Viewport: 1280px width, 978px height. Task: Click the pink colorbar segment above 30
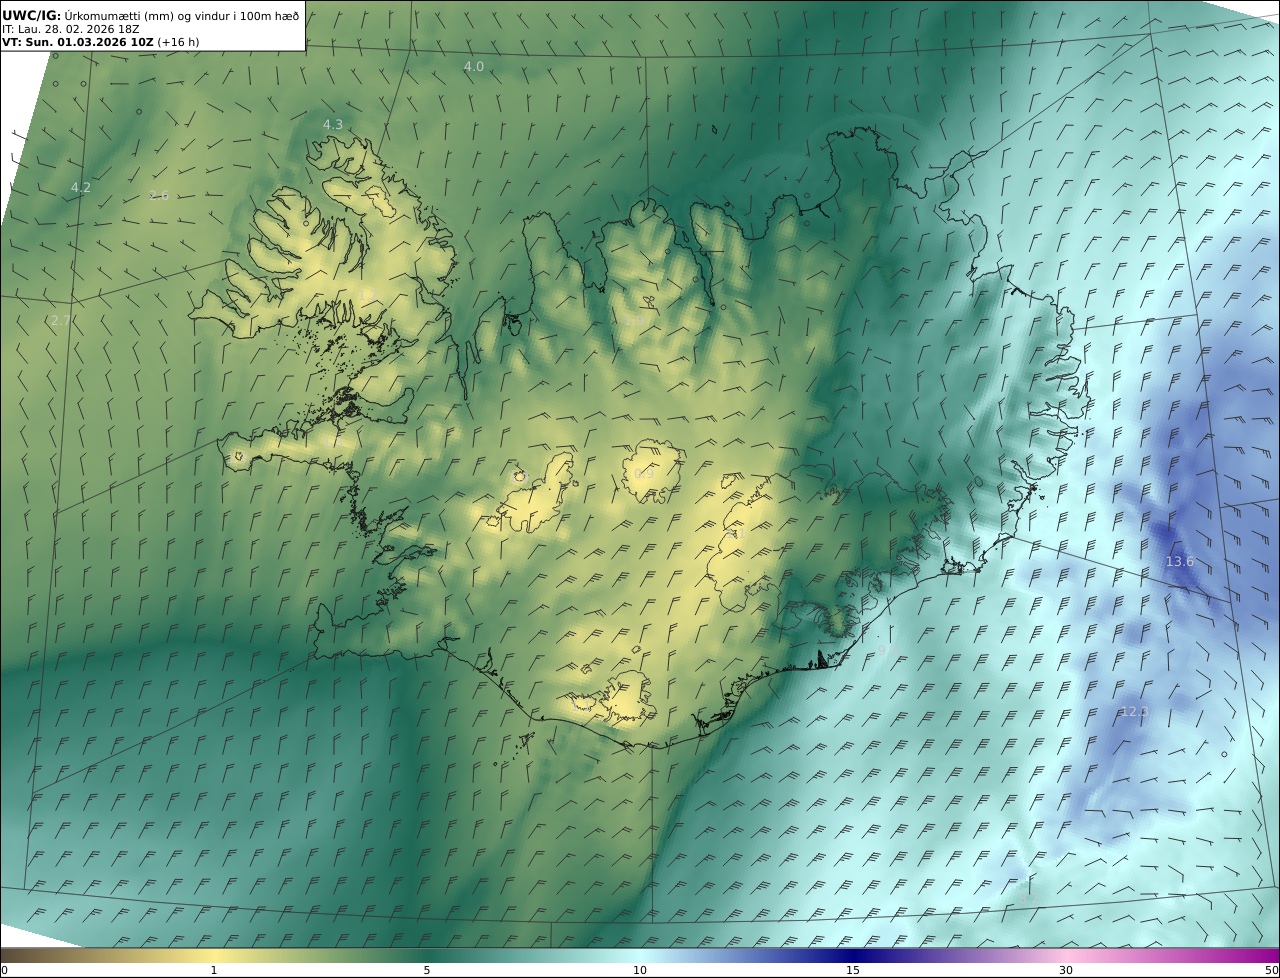point(1066,955)
